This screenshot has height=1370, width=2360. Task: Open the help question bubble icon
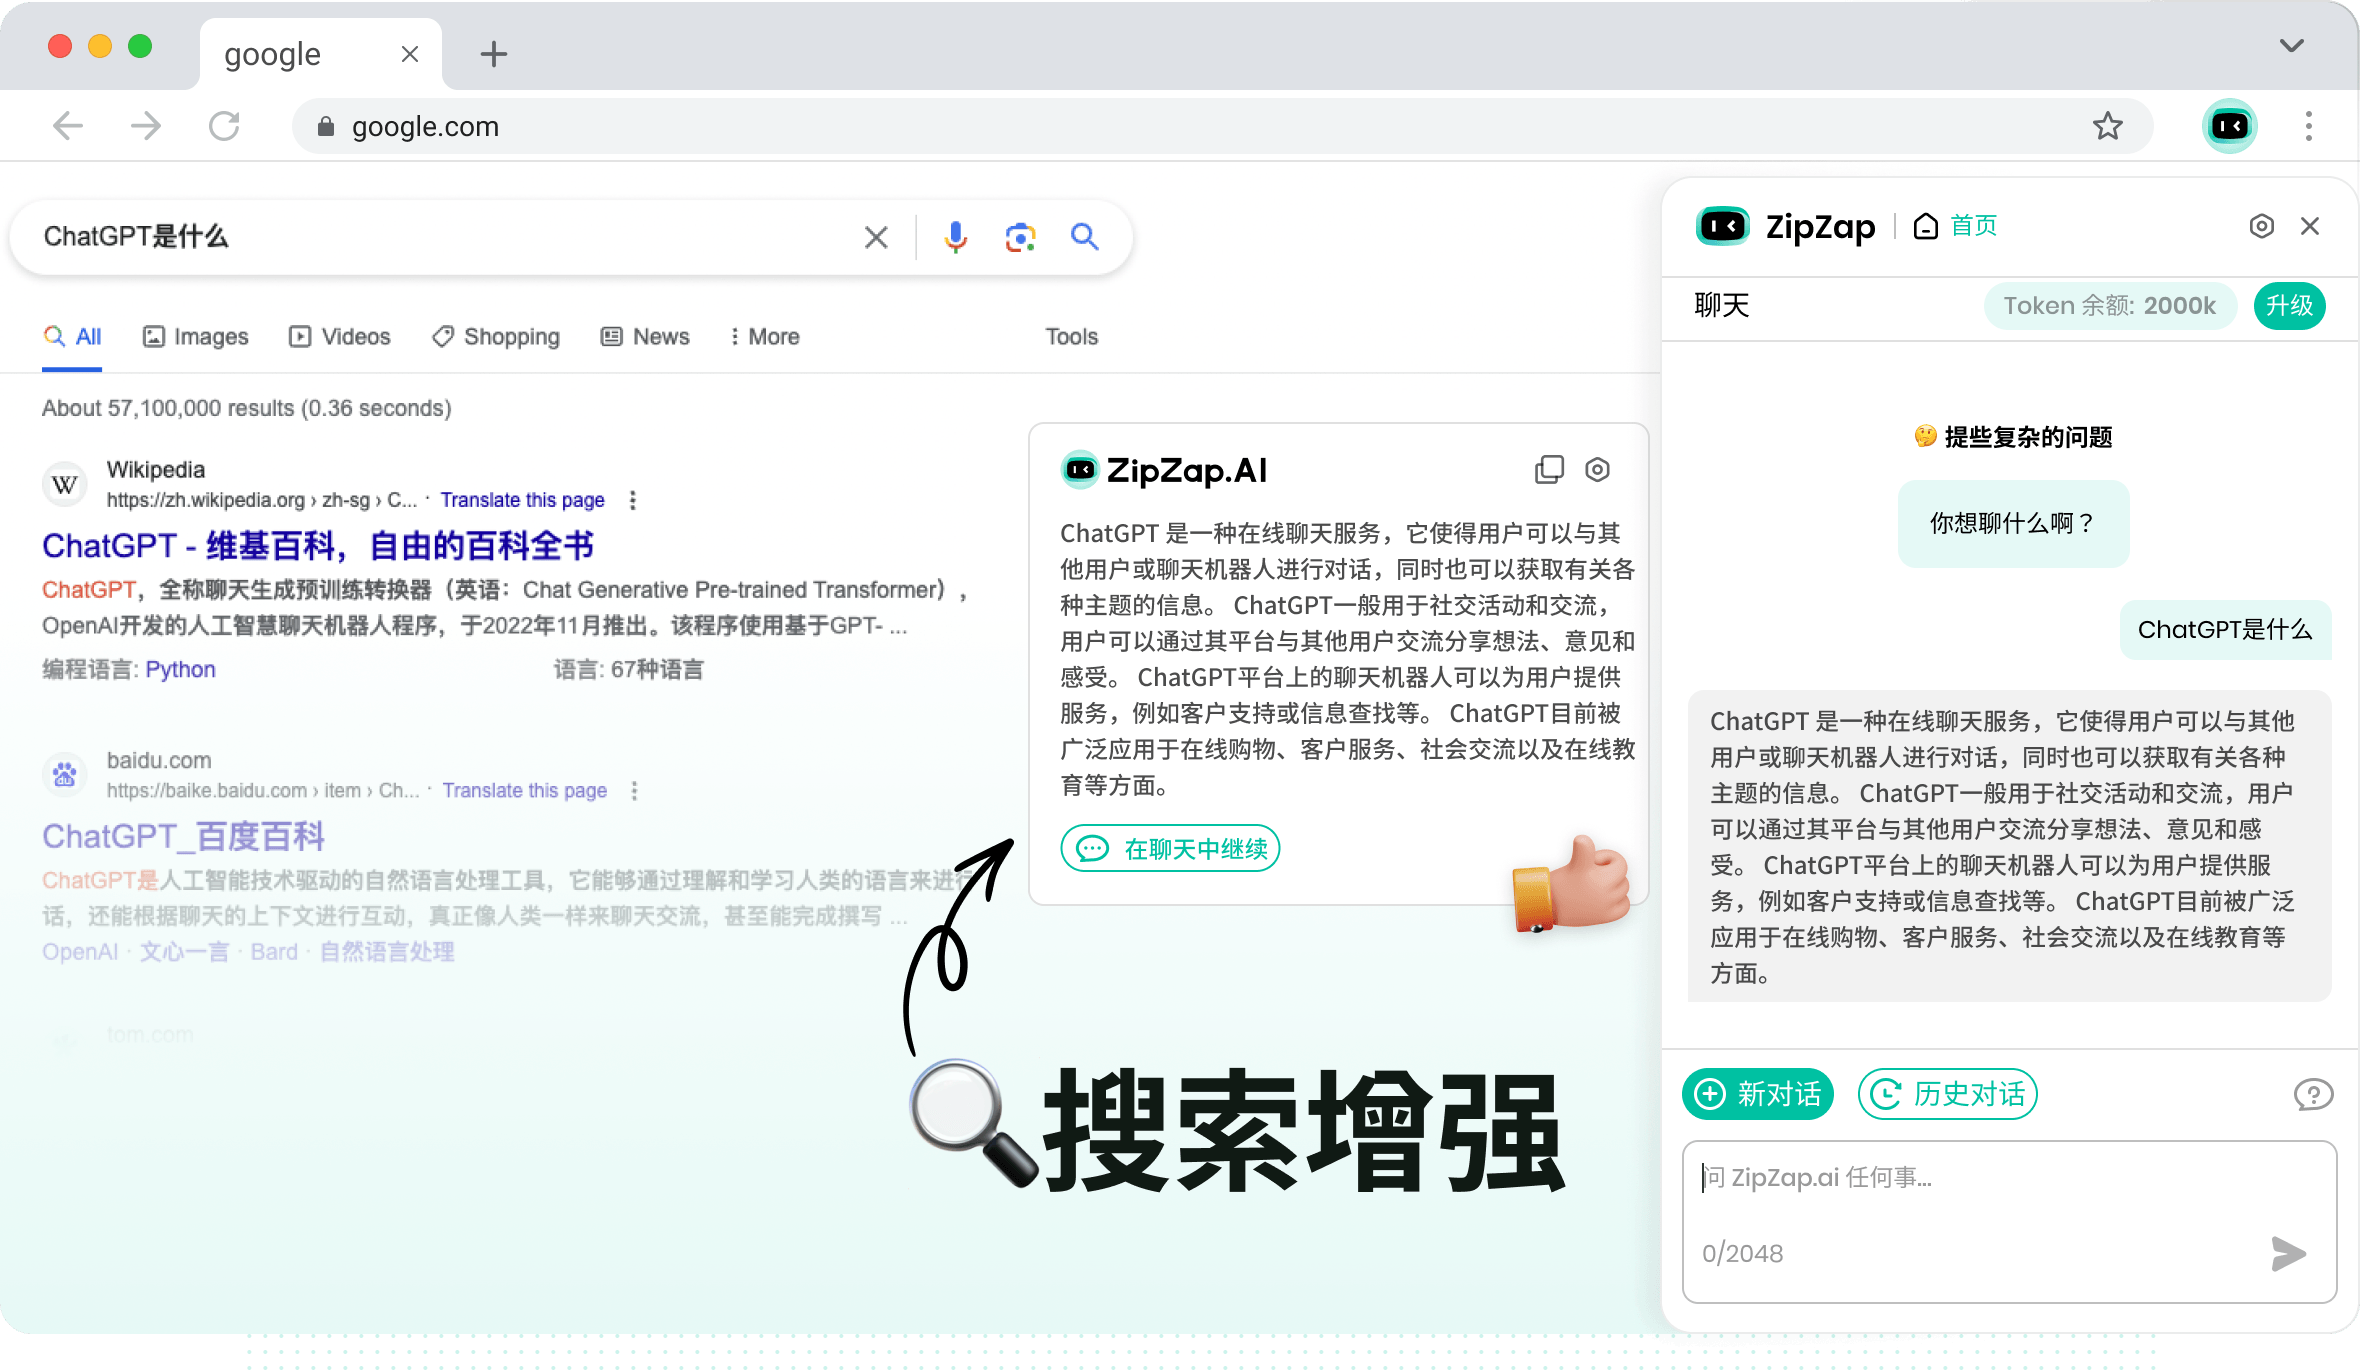(x=2313, y=1094)
